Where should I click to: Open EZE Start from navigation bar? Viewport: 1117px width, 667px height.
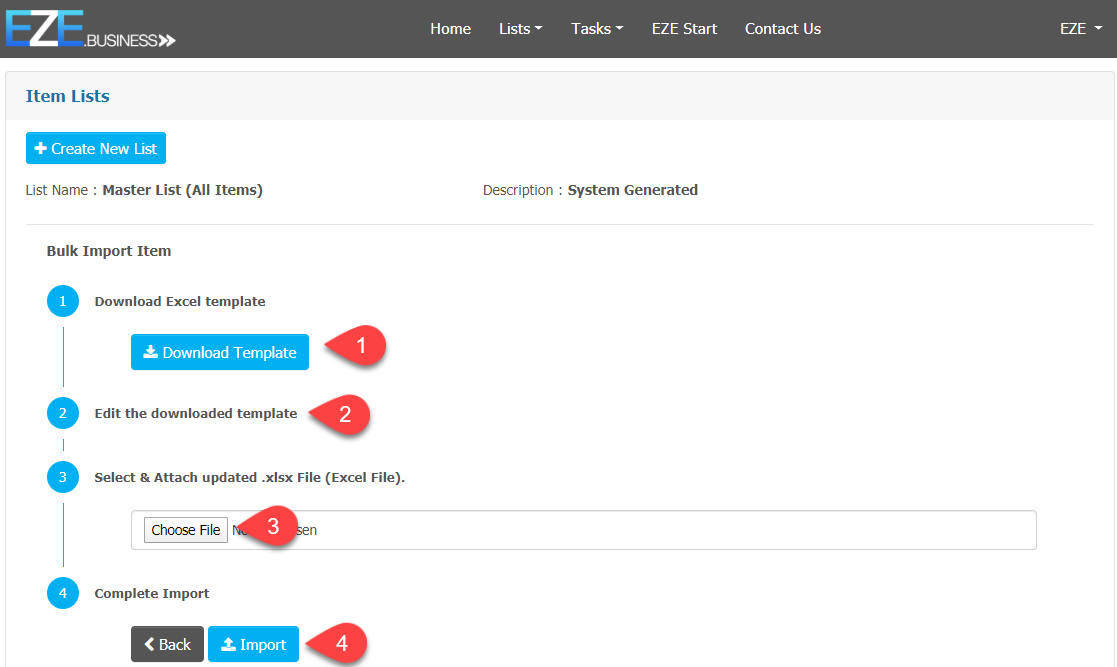[x=684, y=29]
